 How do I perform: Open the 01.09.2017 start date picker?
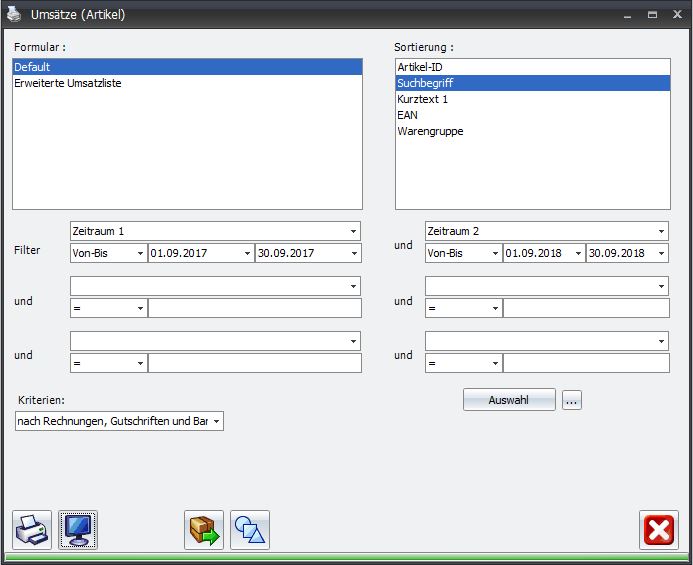pos(247,254)
